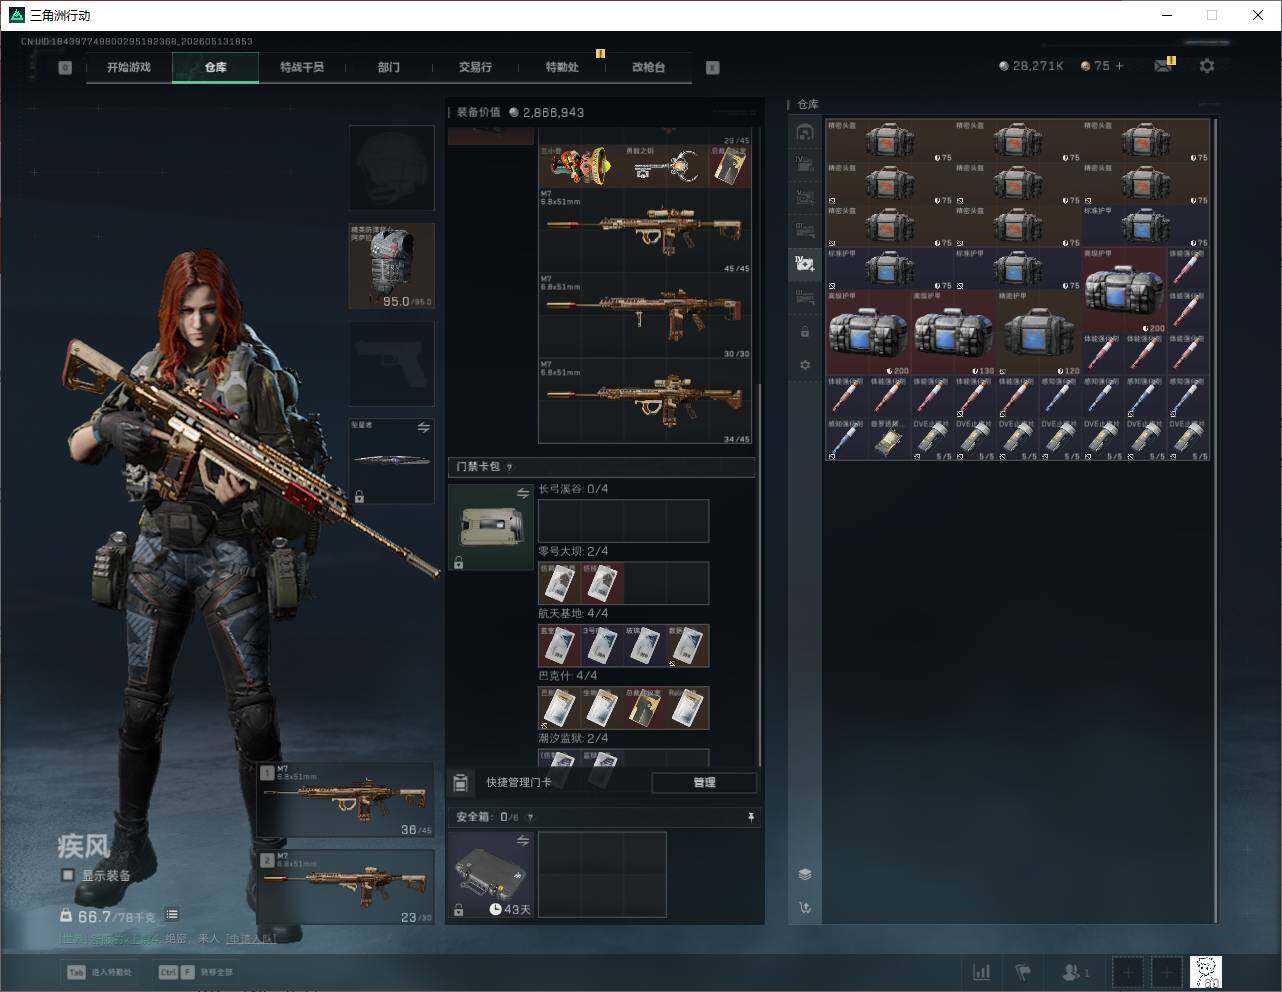Click the sort icon at the stash sidebar bottom

805,908
